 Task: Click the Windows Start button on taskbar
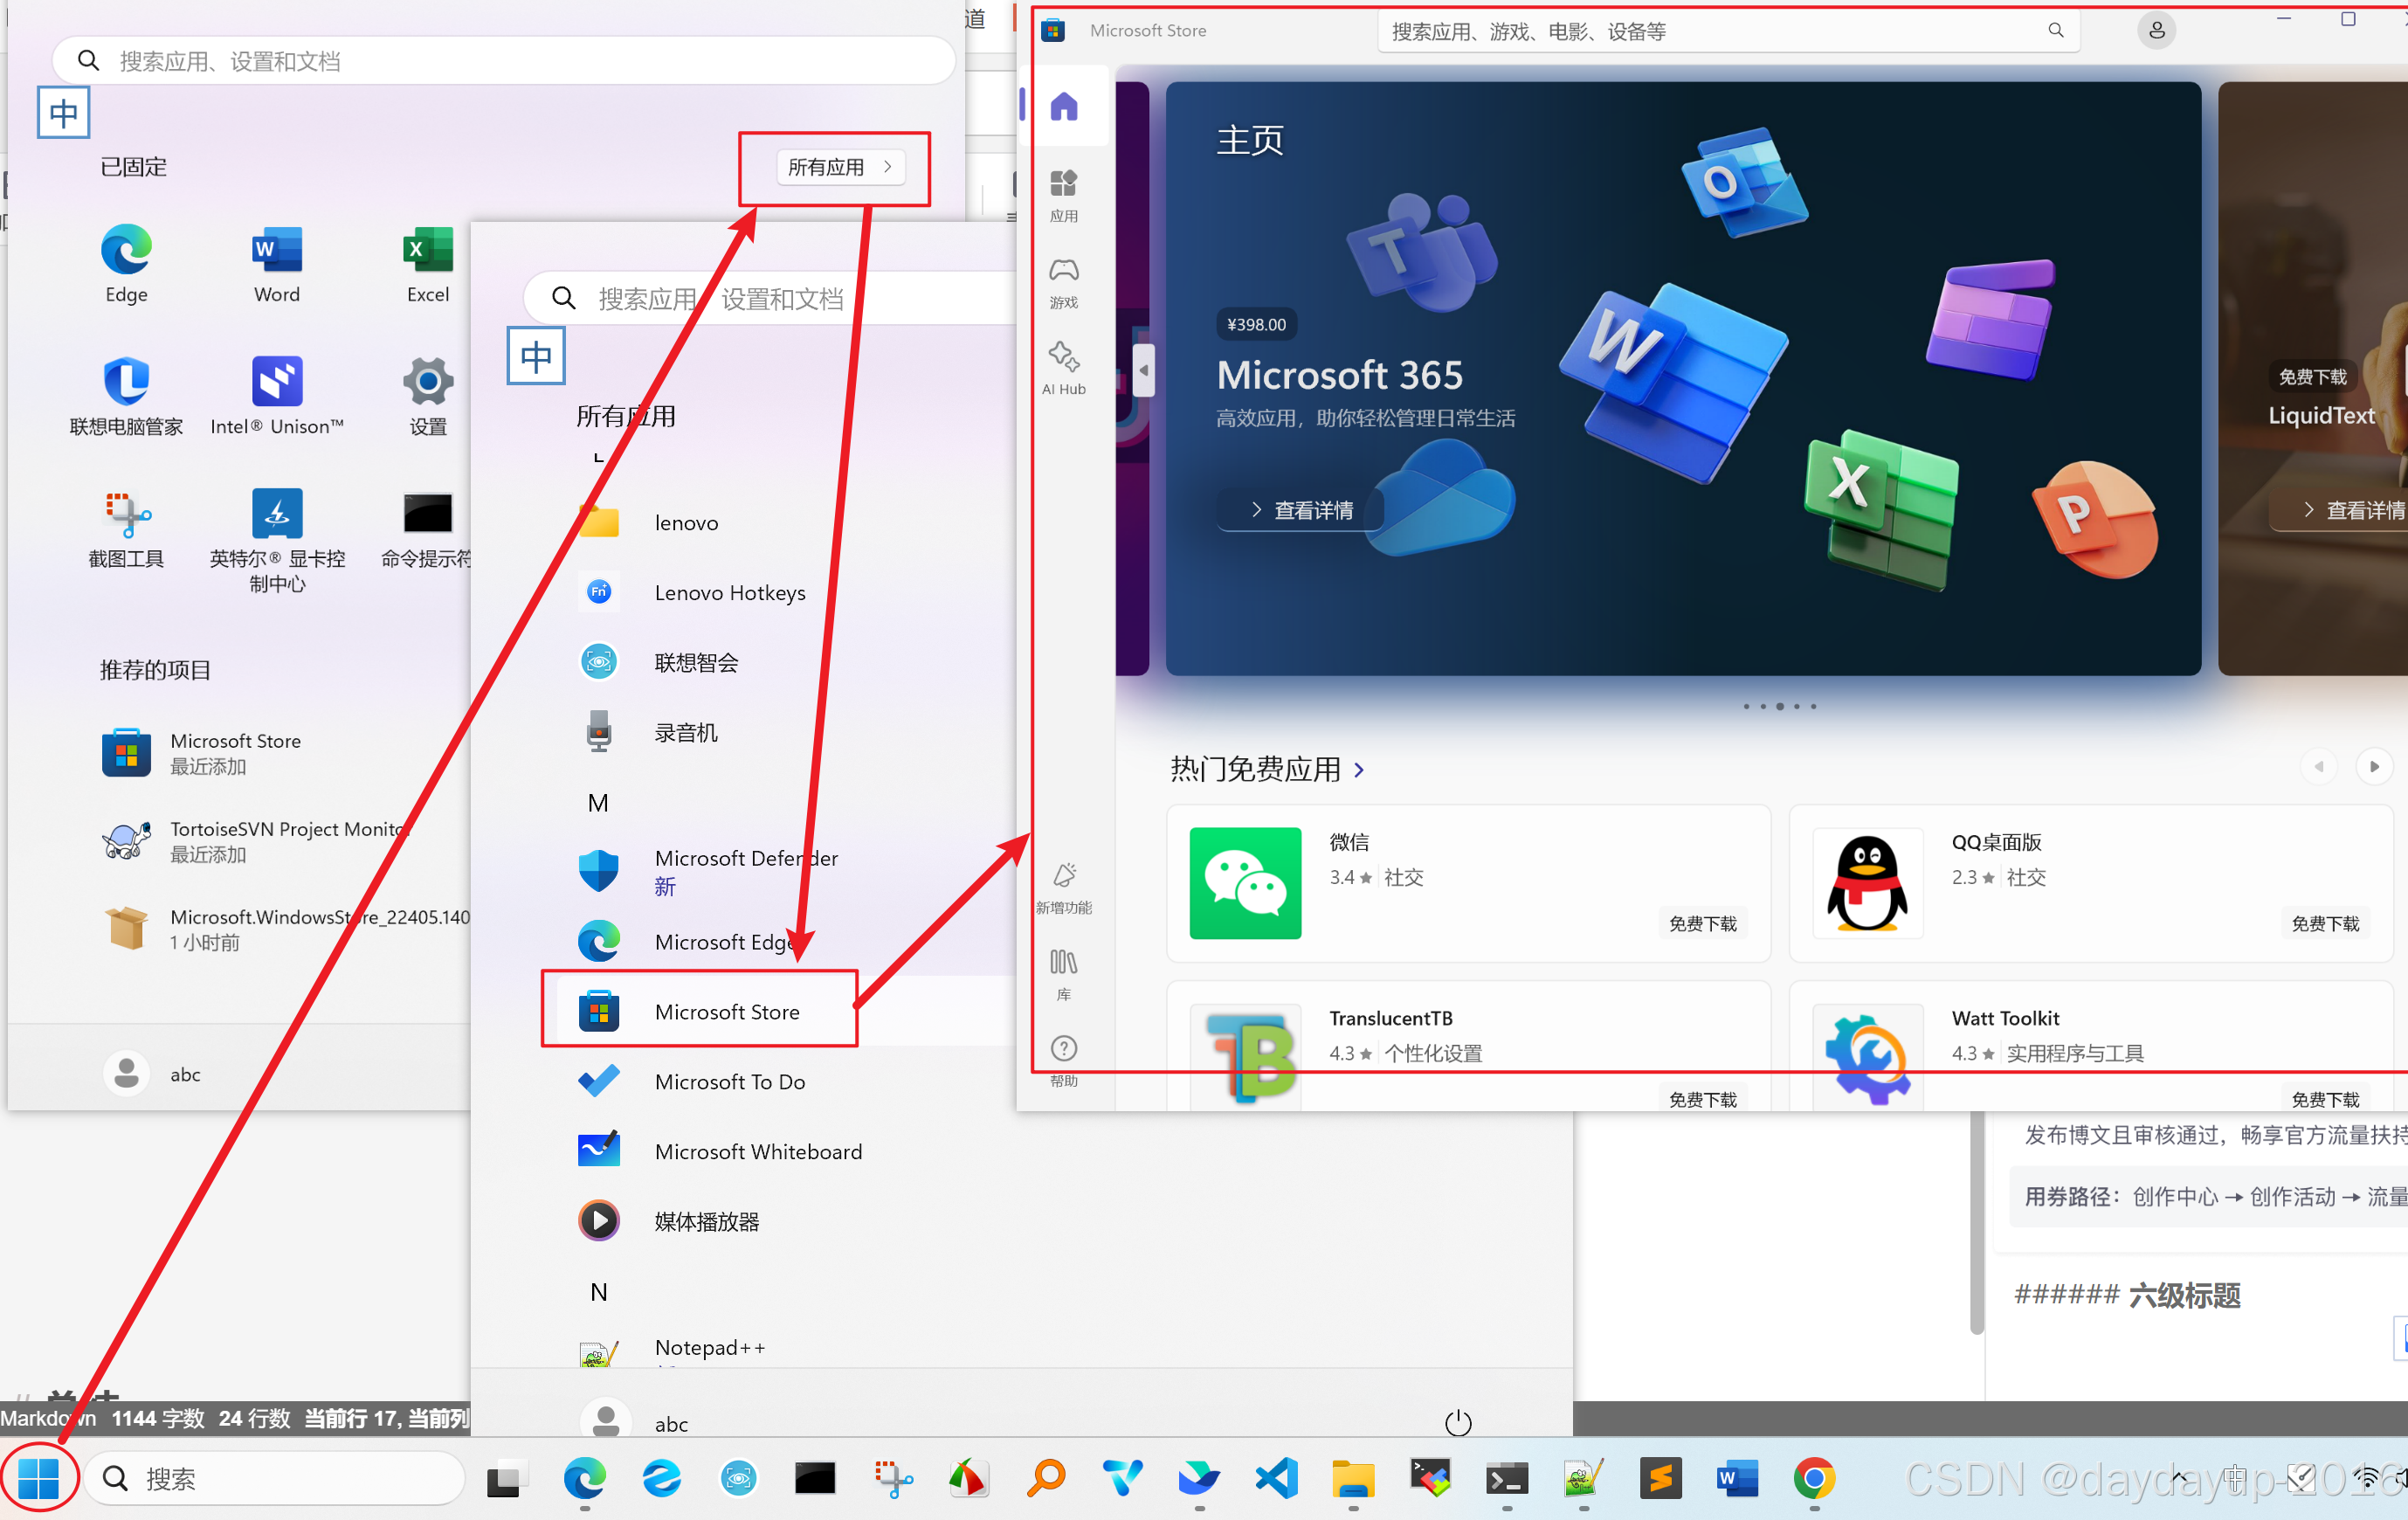click(39, 1477)
